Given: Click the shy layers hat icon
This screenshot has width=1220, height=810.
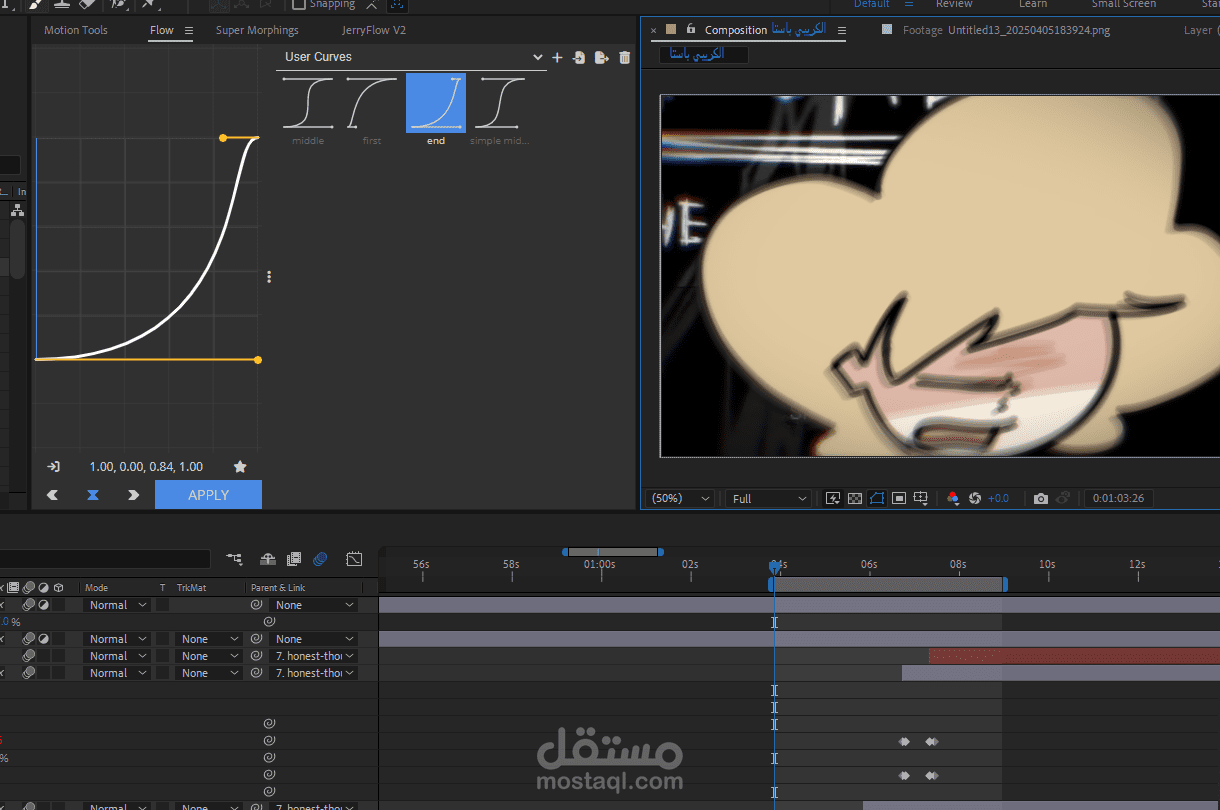Looking at the screenshot, I should tap(268, 559).
